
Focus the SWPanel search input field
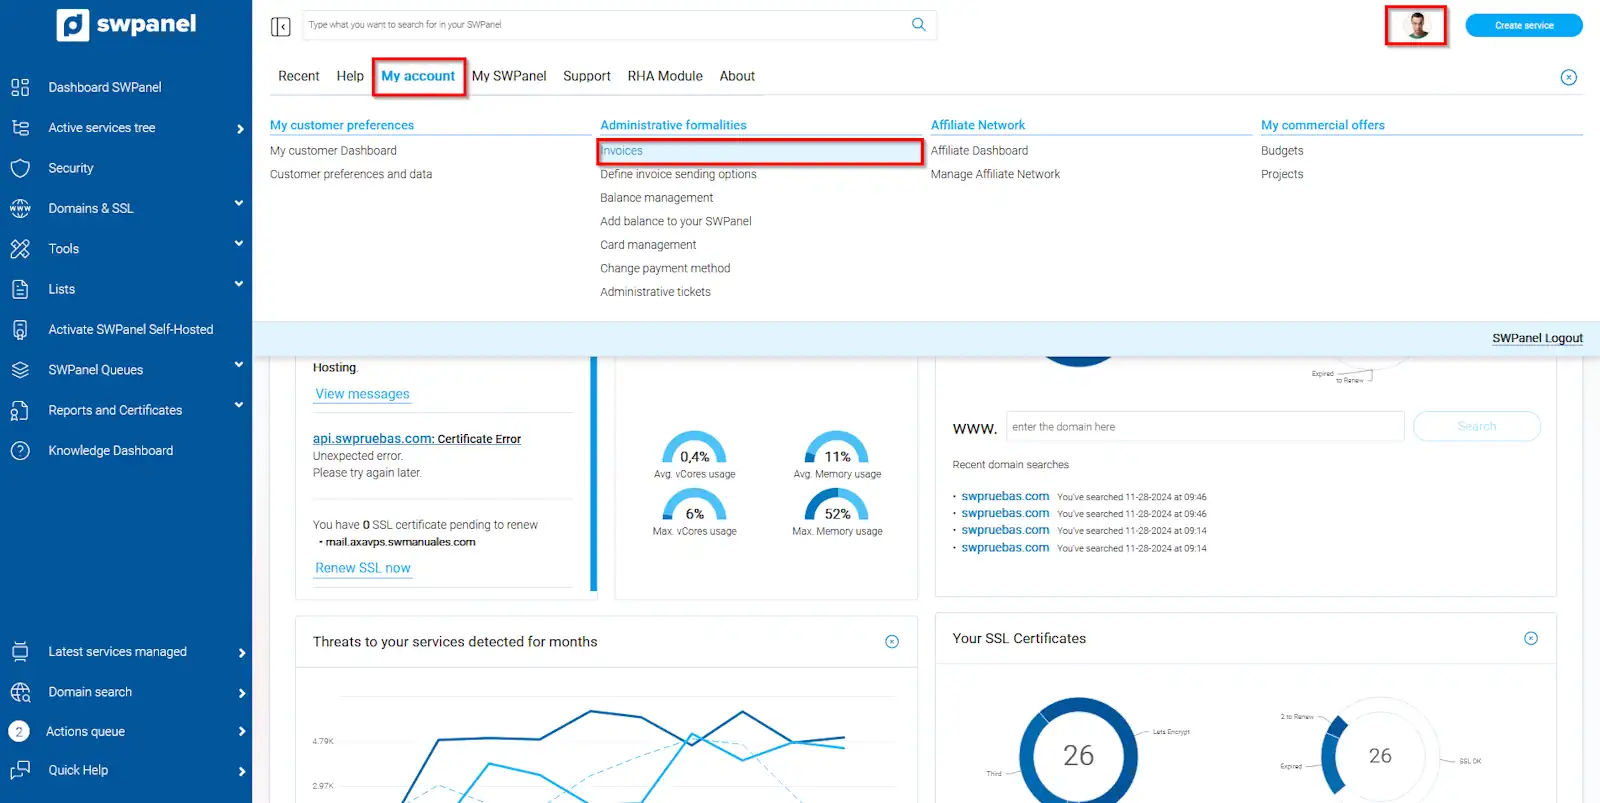[605, 25]
